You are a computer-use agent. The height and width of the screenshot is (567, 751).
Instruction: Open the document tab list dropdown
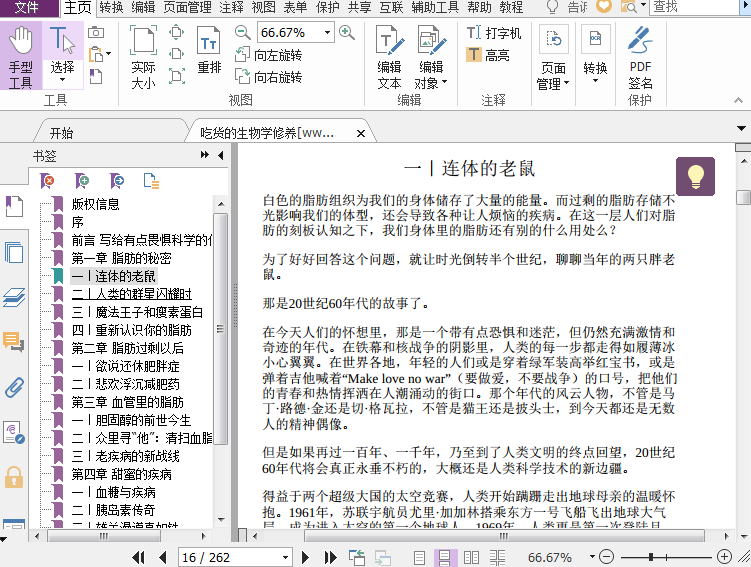tap(741, 128)
